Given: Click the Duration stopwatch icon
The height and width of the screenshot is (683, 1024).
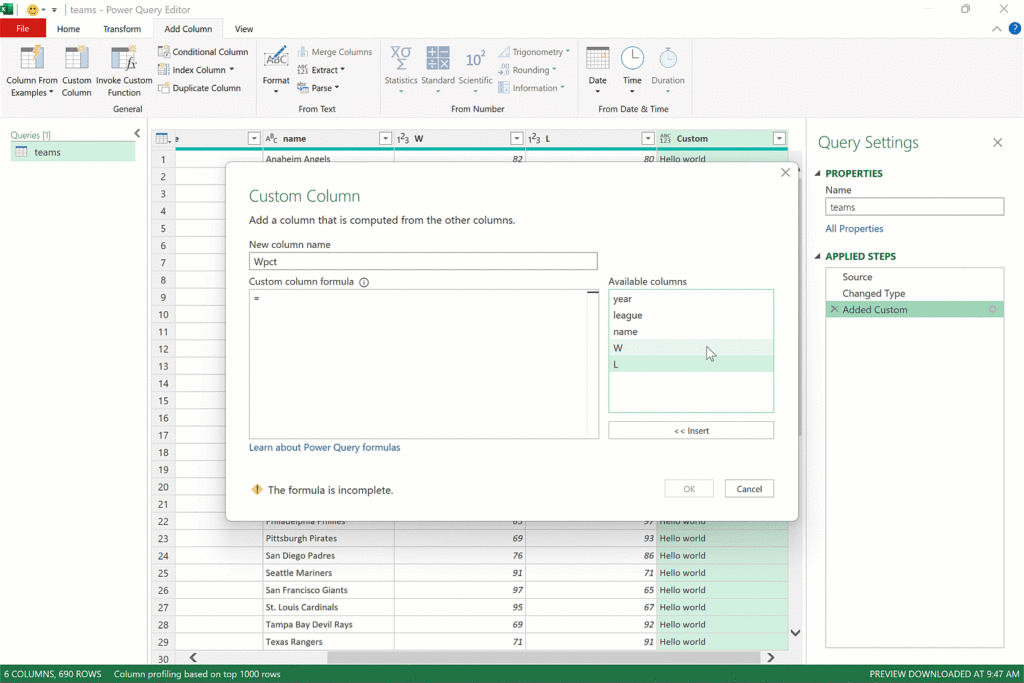Looking at the screenshot, I should click(x=667, y=59).
